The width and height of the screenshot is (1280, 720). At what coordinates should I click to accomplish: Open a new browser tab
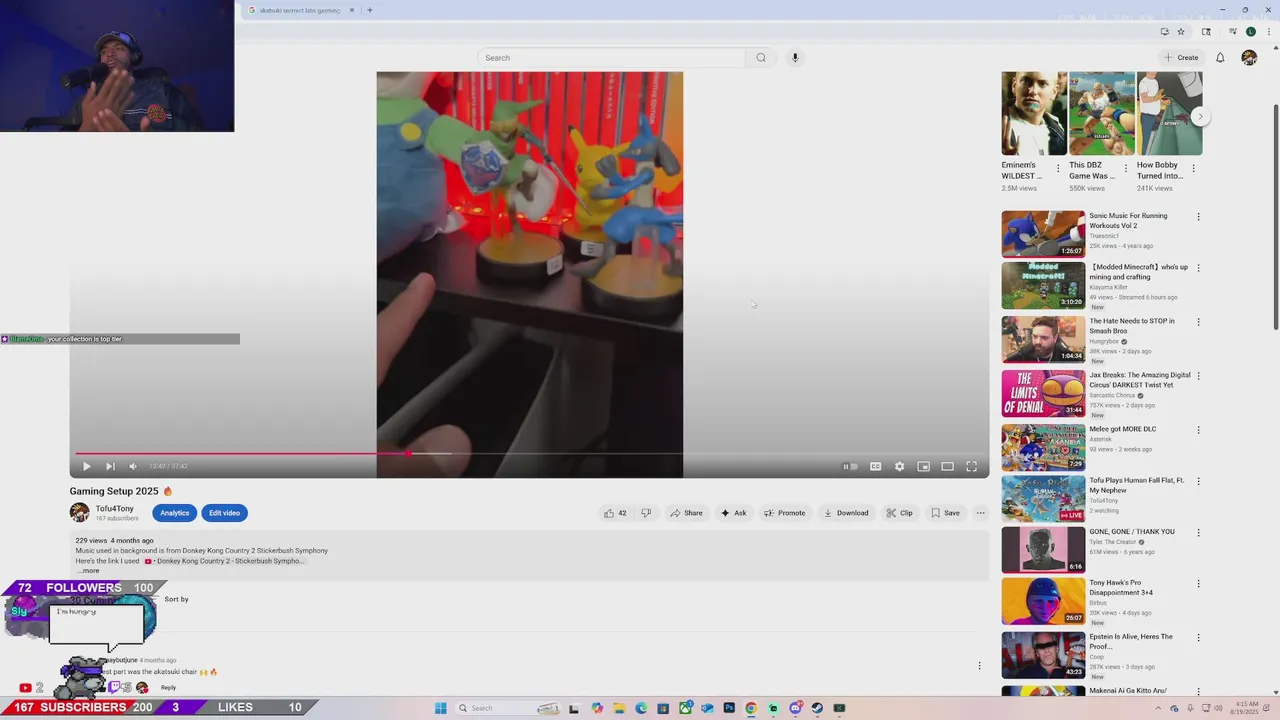[x=369, y=10]
